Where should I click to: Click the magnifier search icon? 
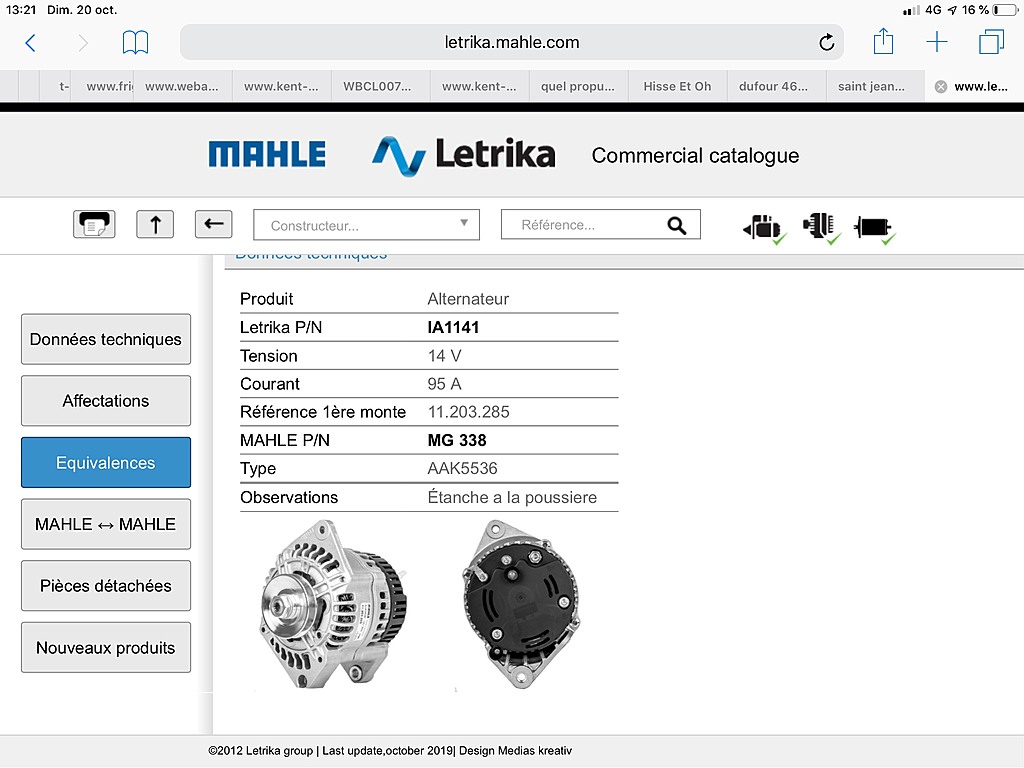[x=677, y=225]
